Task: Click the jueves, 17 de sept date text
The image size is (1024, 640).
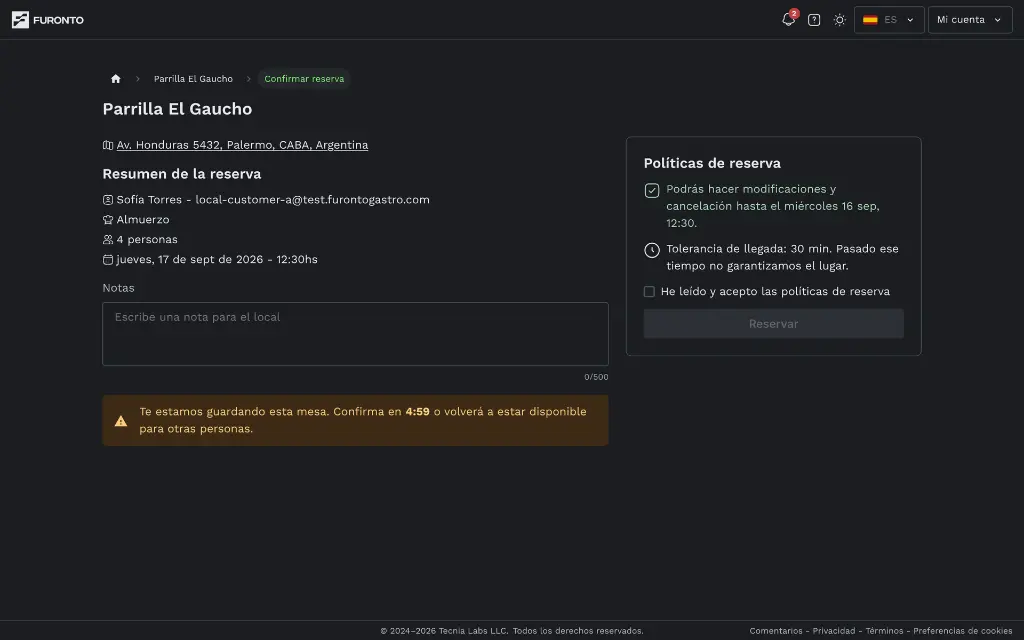Action: [217, 259]
